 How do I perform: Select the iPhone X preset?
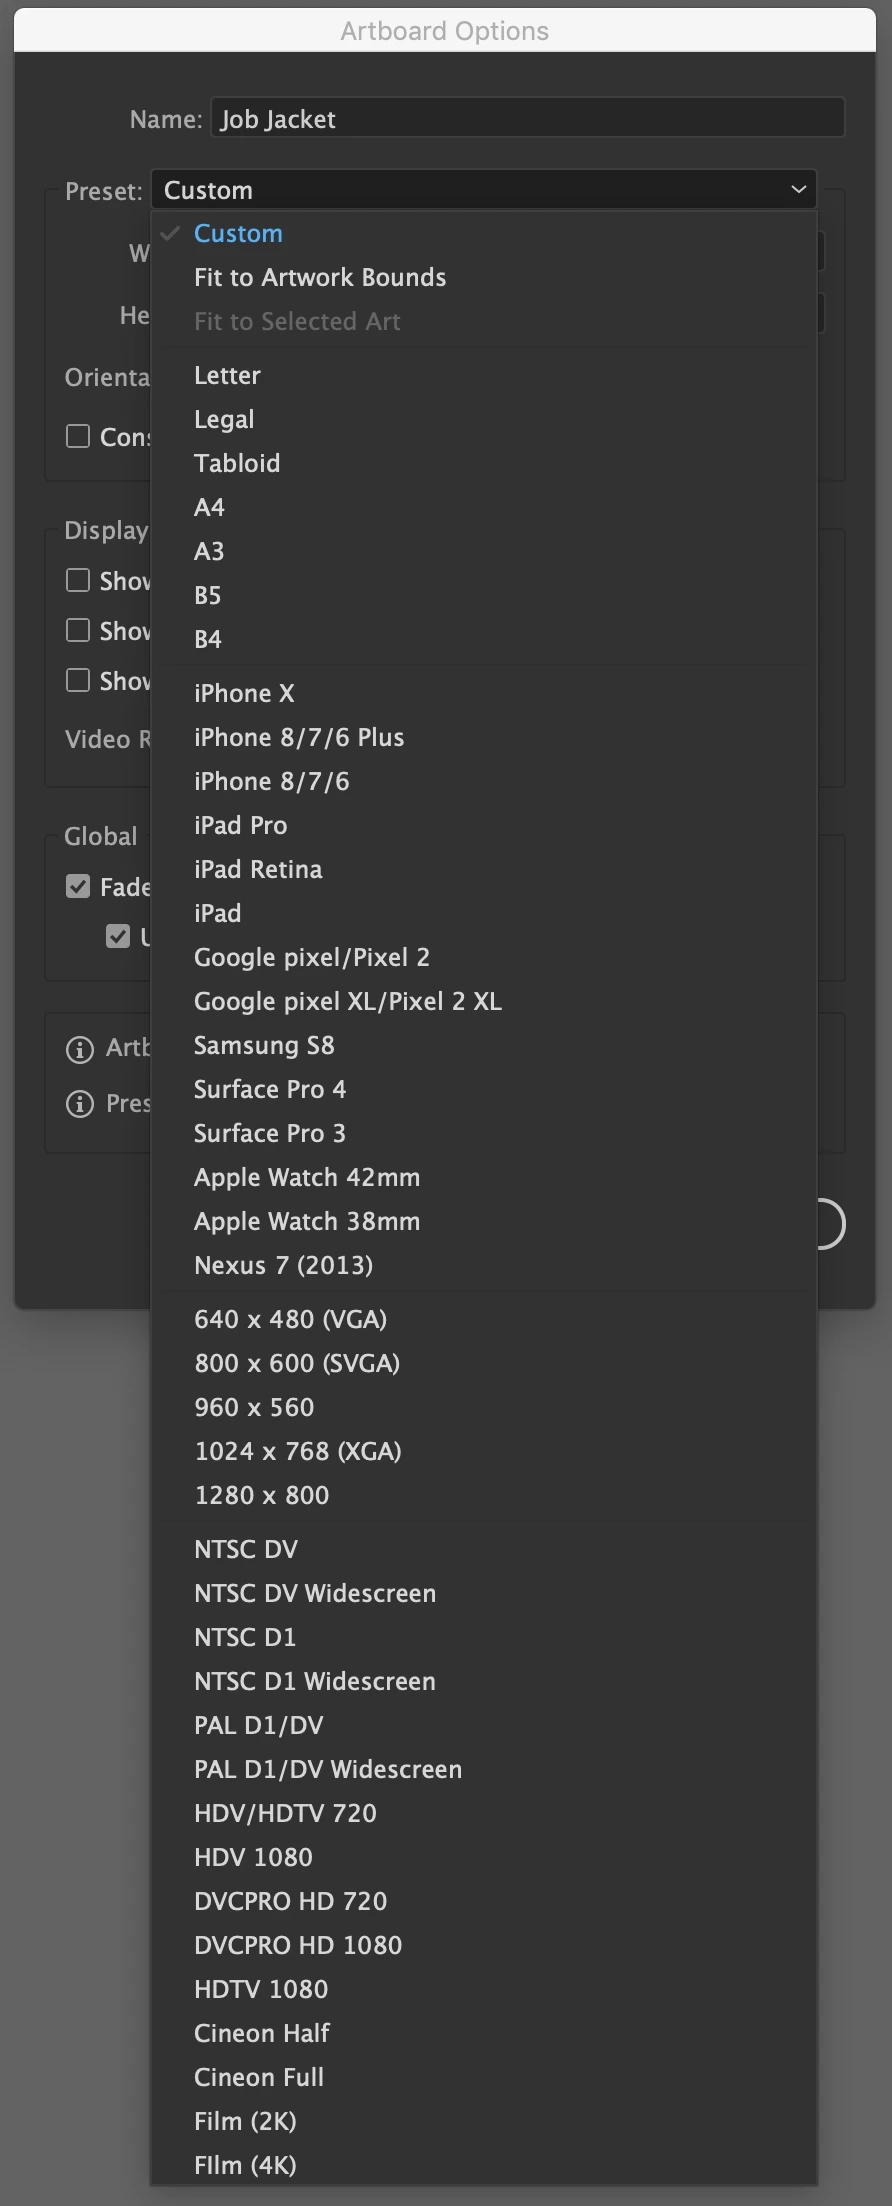tap(484, 693)
